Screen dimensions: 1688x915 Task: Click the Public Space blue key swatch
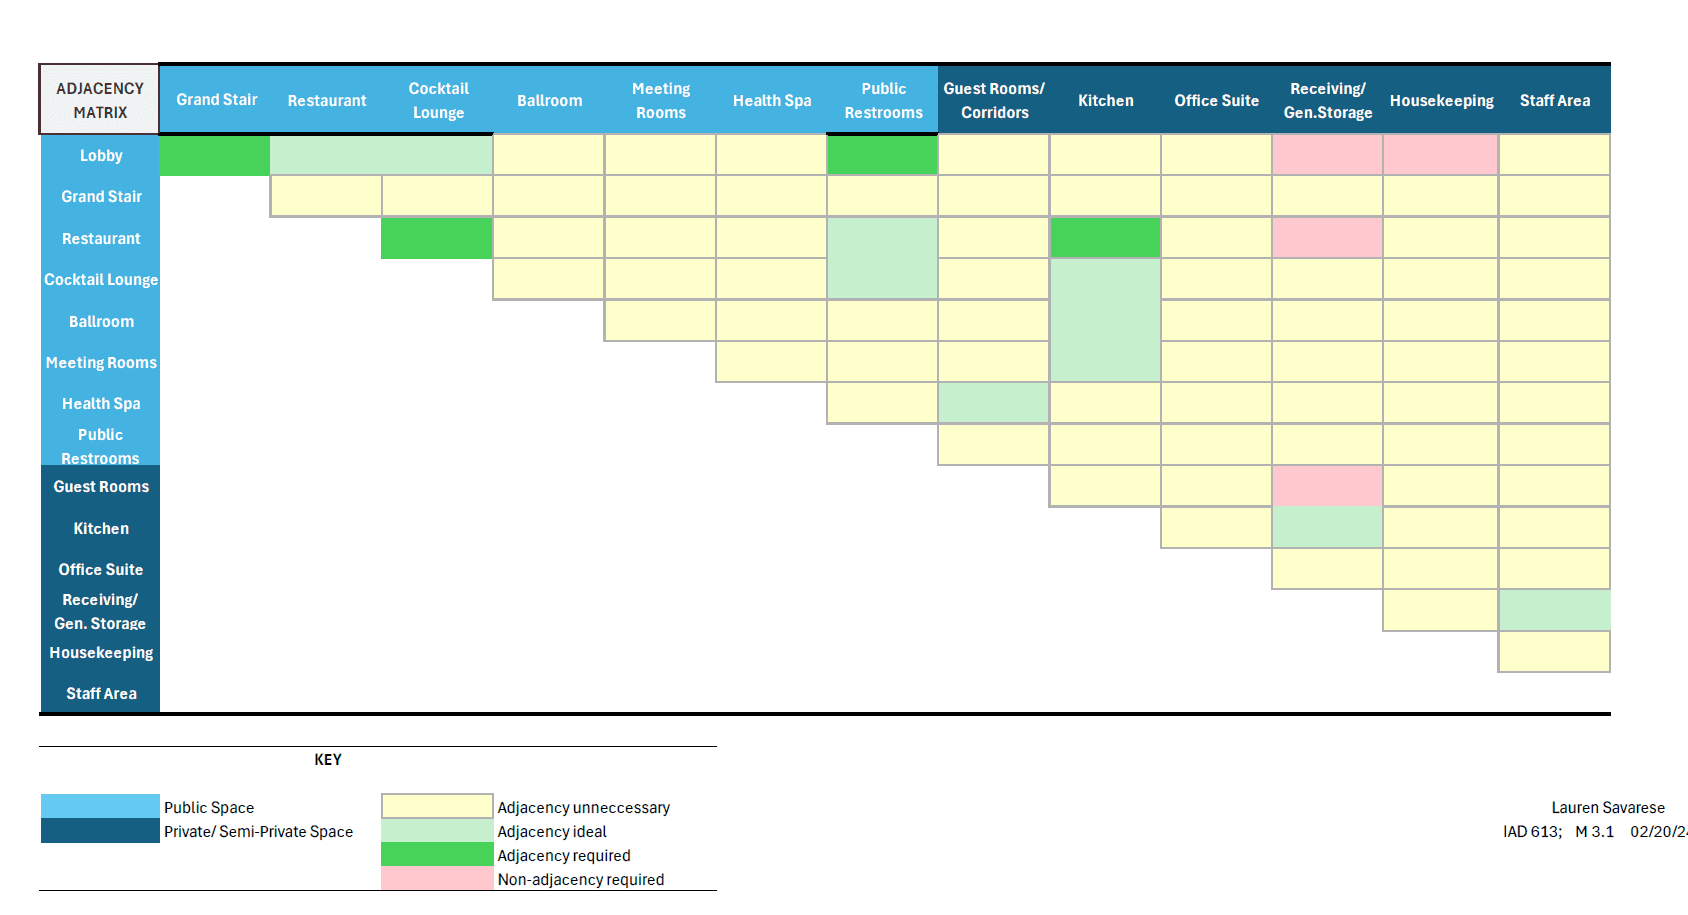100,806
